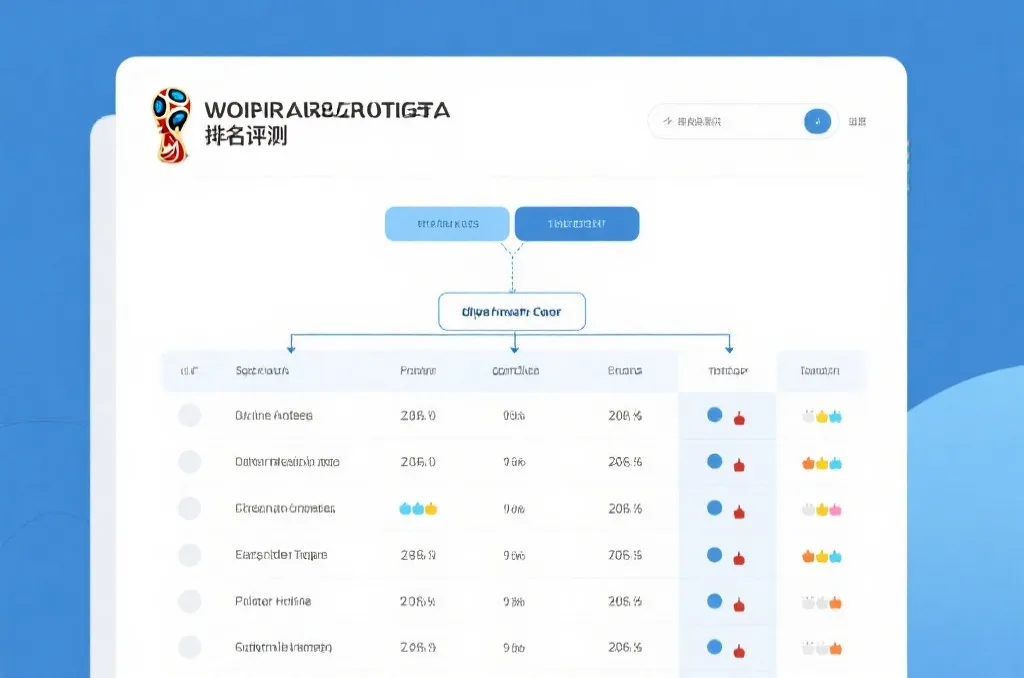Click the World Cup trophy logo
The height and width of the screenshot is (678, 1024).
coord(171,125)
